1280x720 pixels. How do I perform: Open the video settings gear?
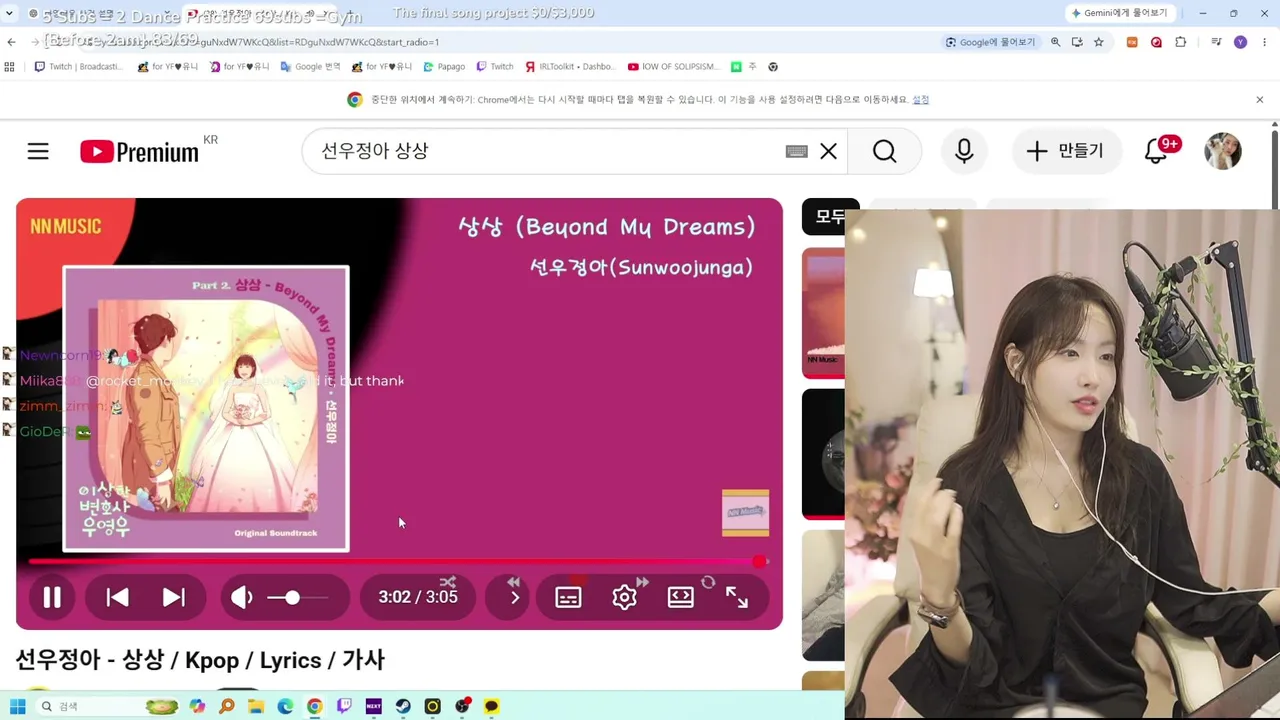coord(624,597)
